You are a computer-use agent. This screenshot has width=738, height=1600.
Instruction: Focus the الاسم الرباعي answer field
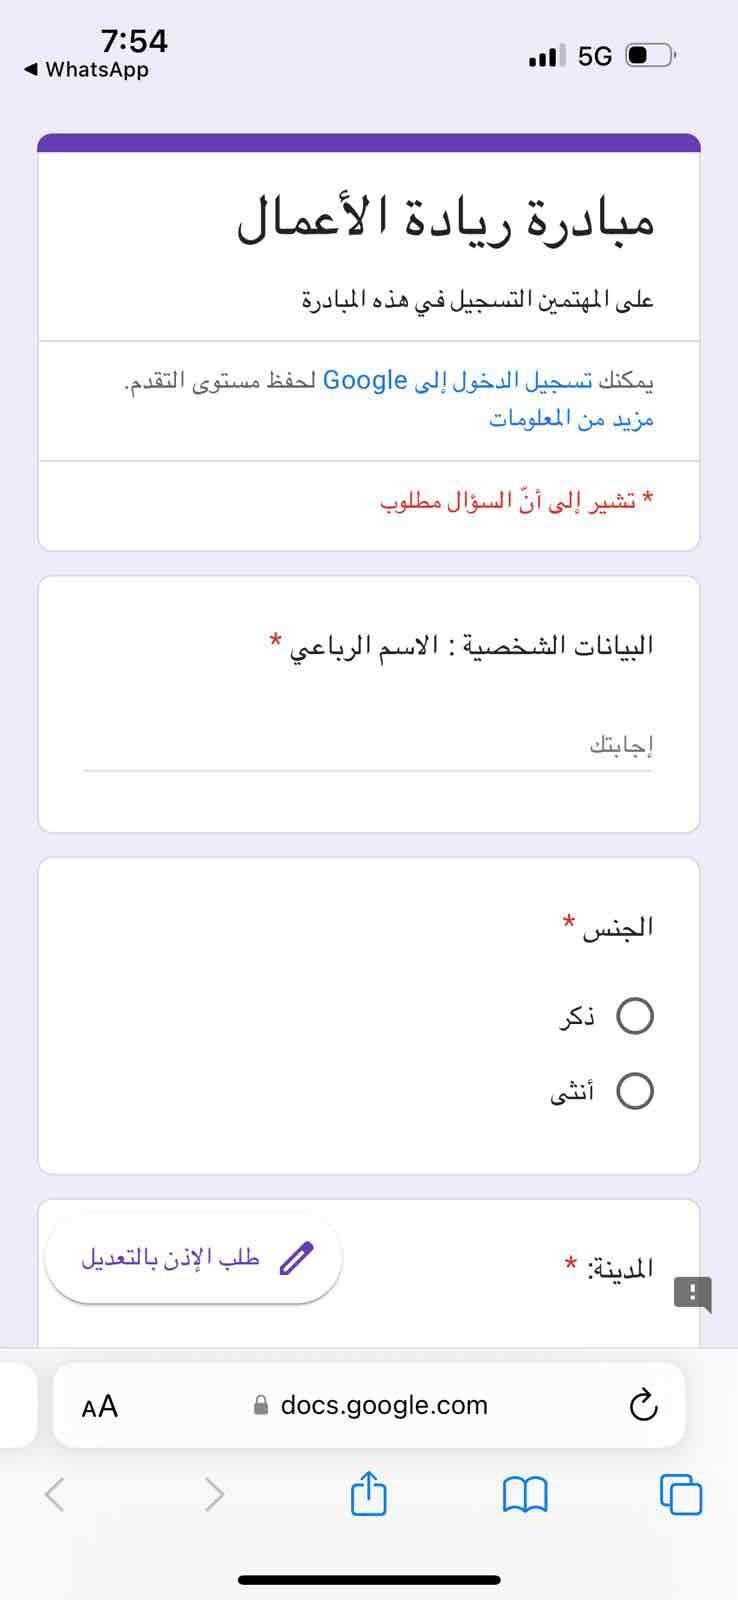[368, 746]
